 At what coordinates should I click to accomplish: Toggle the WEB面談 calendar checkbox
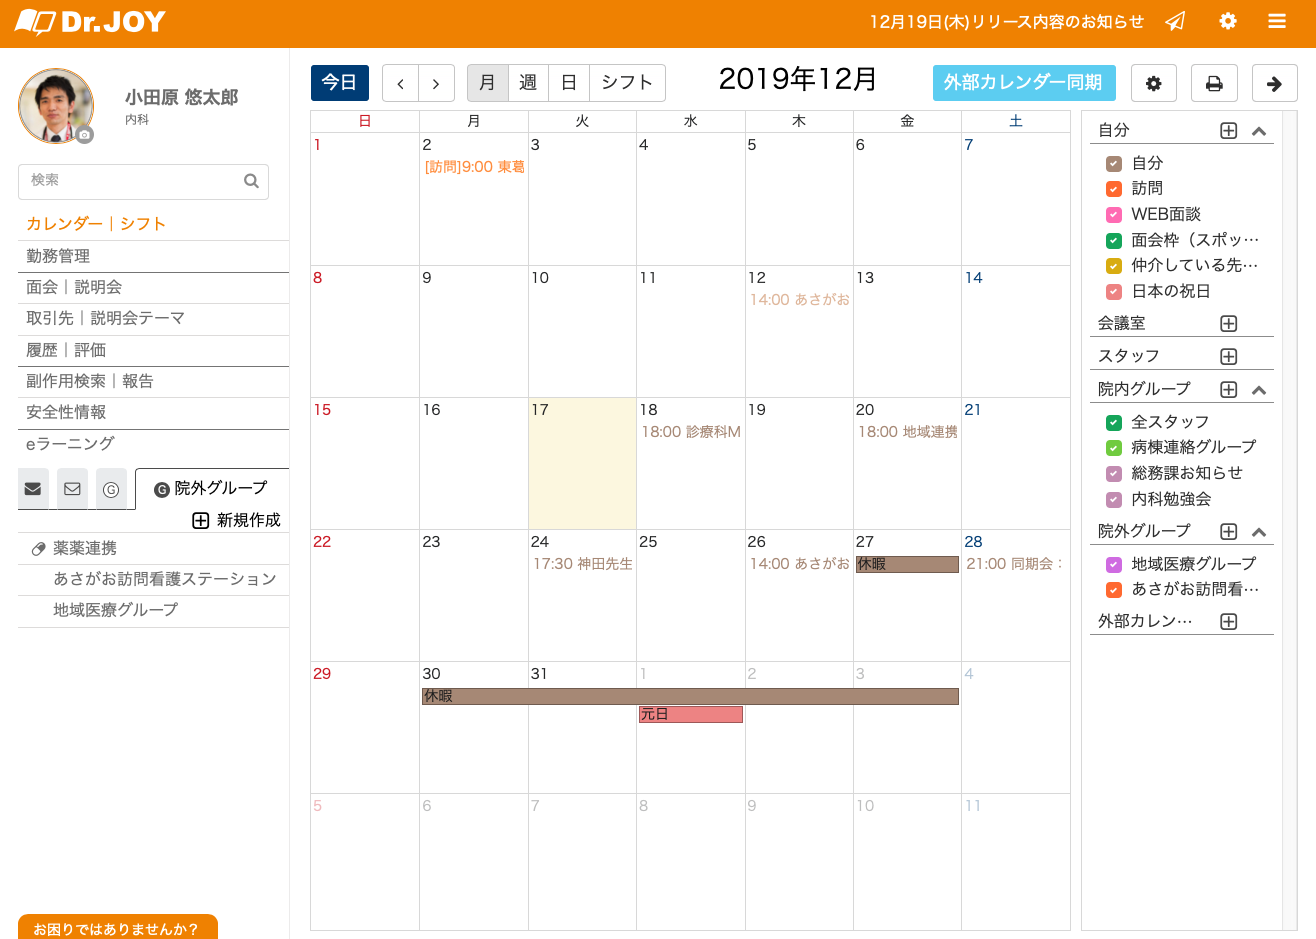tap(1114, 215)
